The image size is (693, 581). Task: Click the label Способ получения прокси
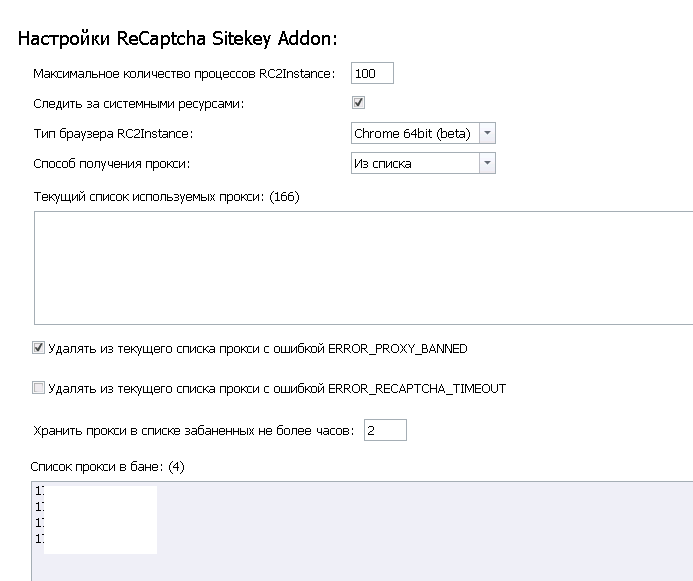click(x=112, y=164)
